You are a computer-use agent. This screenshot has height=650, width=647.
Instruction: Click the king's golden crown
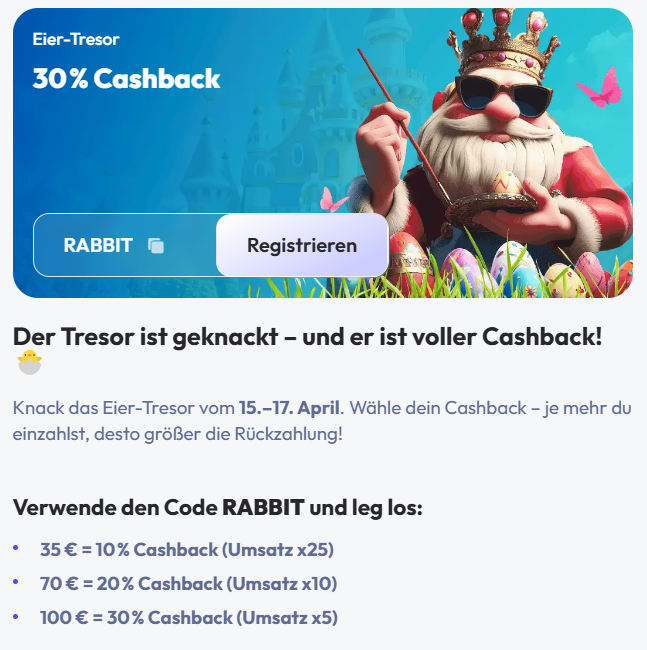[x=503, y=44]
